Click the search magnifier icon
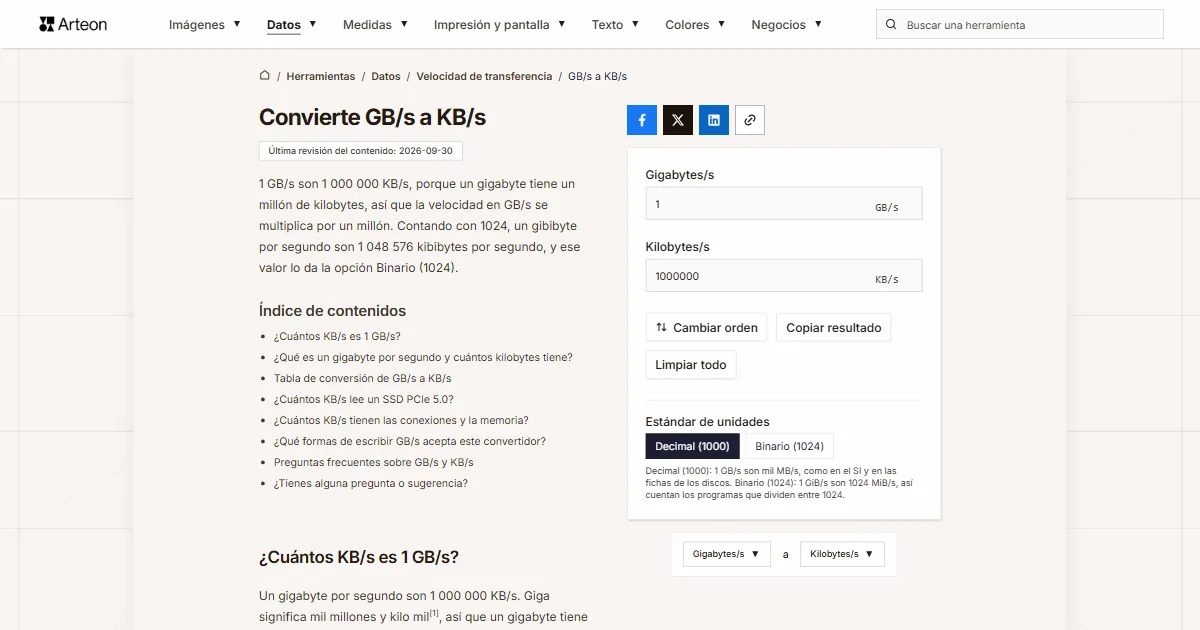 (892, 24)
